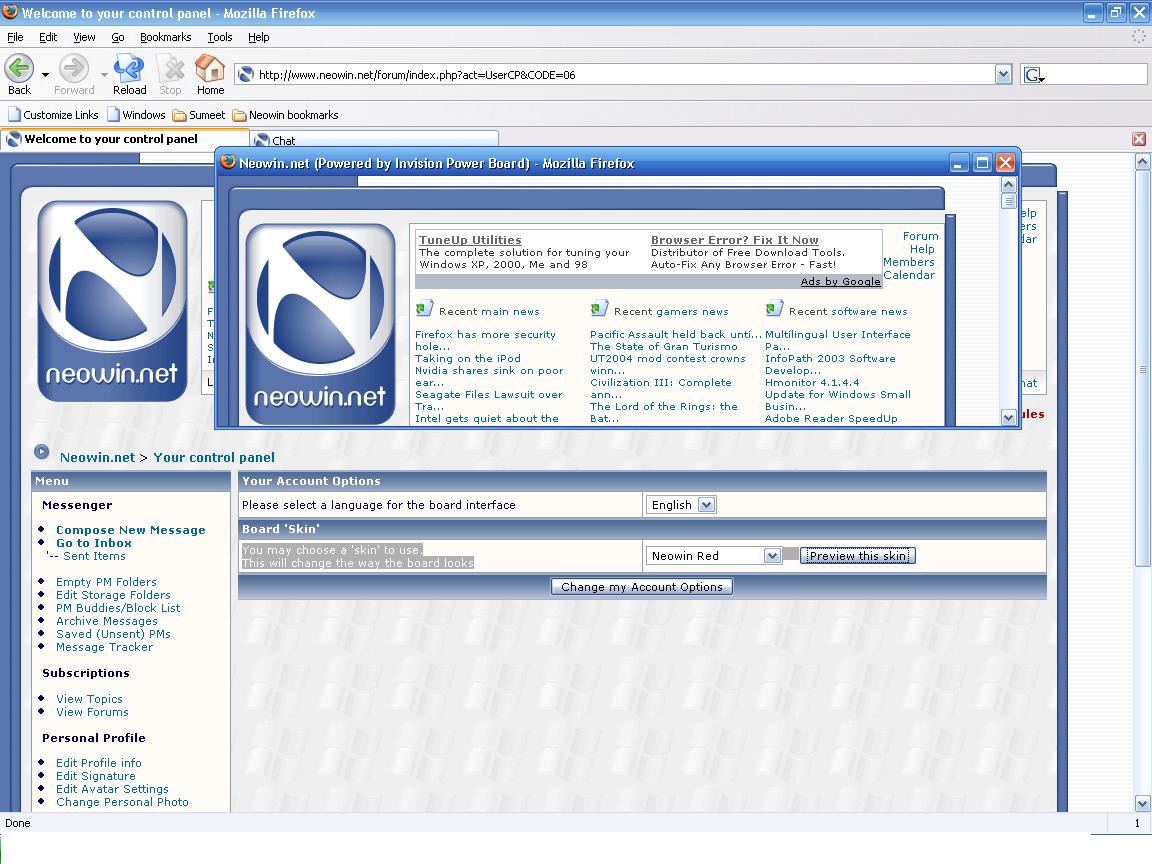Viewport: 1152px width, 864px height.
Task: Click the Google search engine icon
Action: 1033,75
